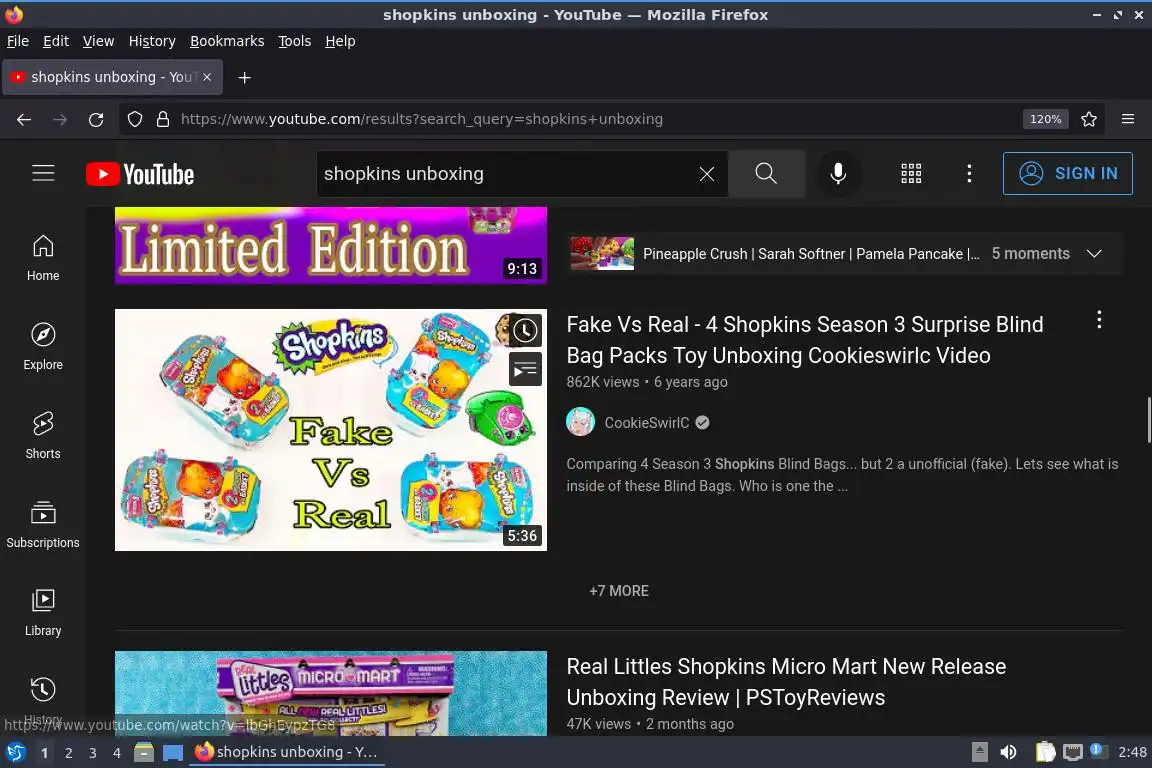
Task: Open the Bookmarks menu
Action: [x=227, y=41]
